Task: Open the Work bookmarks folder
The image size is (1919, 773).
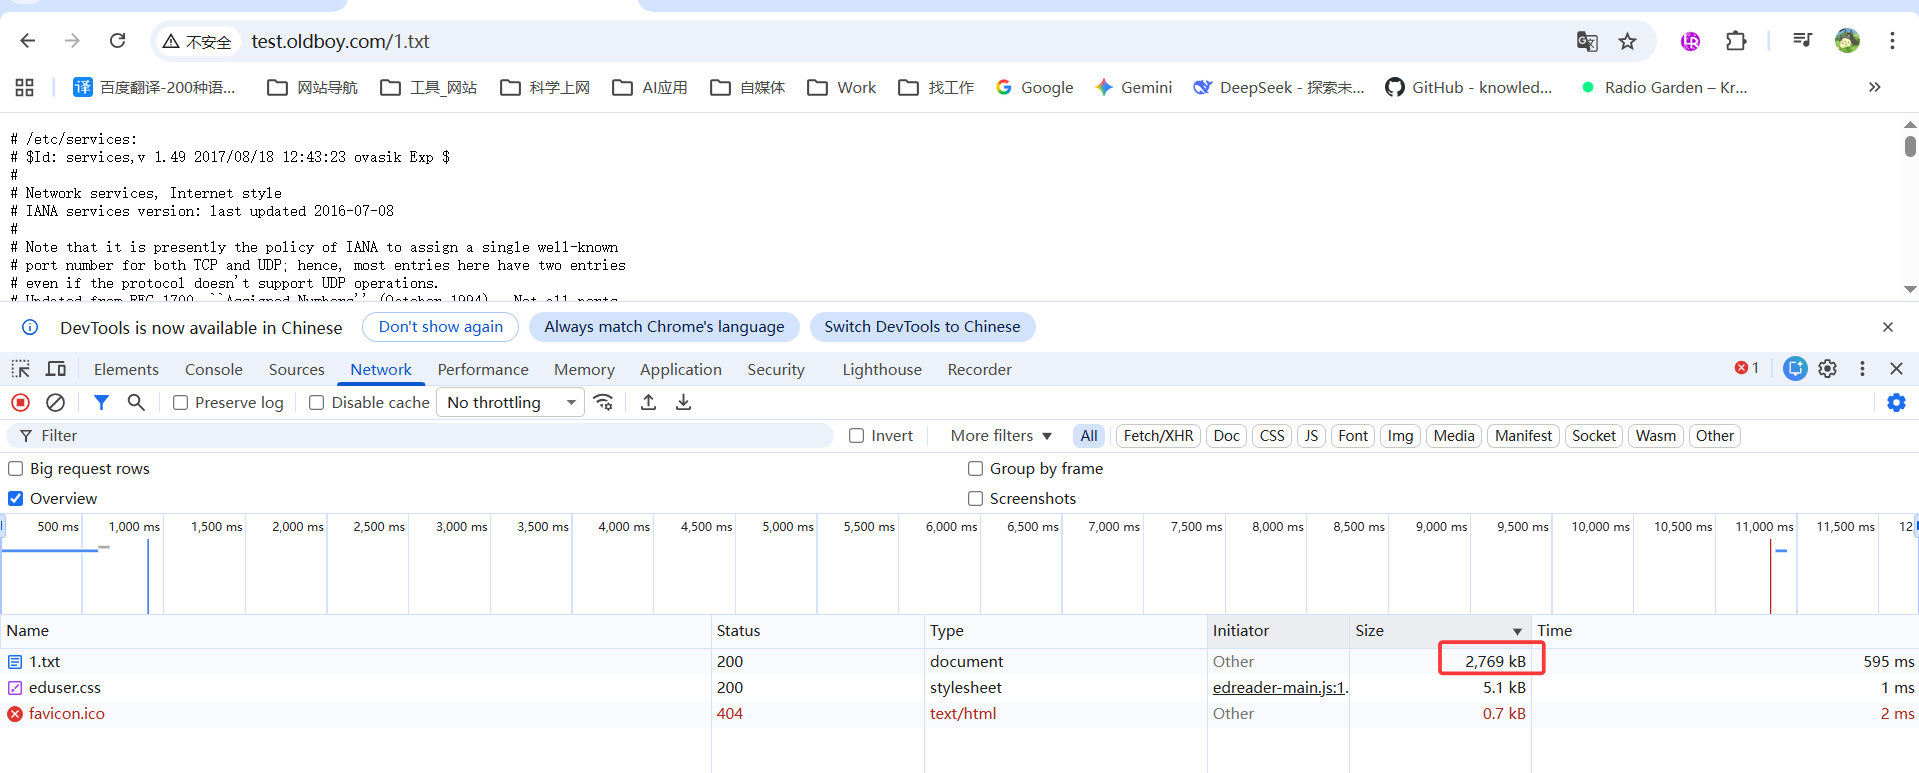Action: pyautogui.click(x=842, y=88)
